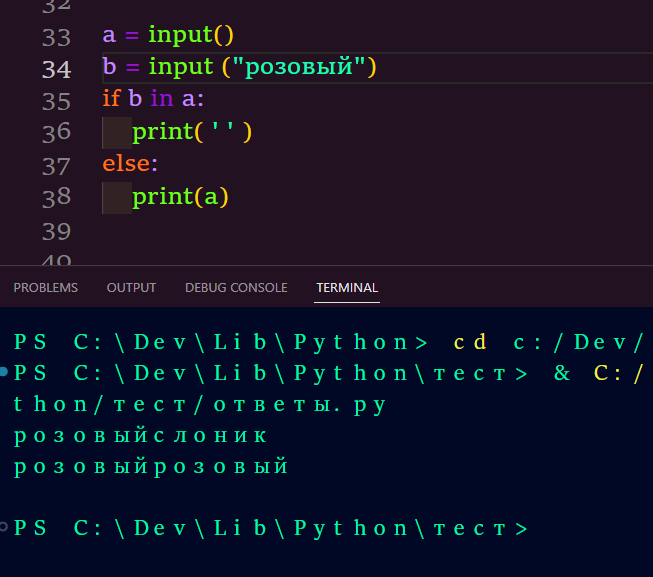Click the blue command-success dot in terminal gutter
The width and height of the screenshot is (653, 577).
4,372
